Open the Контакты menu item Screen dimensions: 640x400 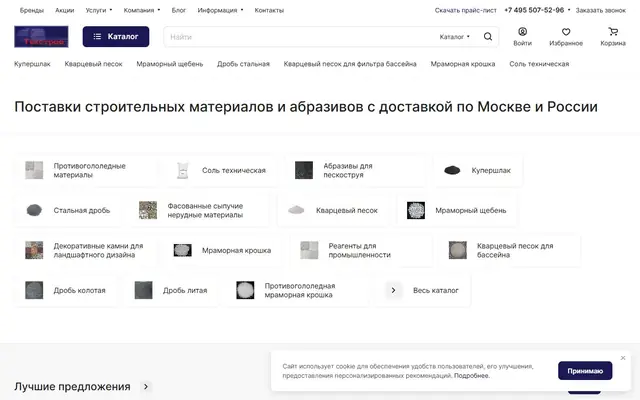269,10
